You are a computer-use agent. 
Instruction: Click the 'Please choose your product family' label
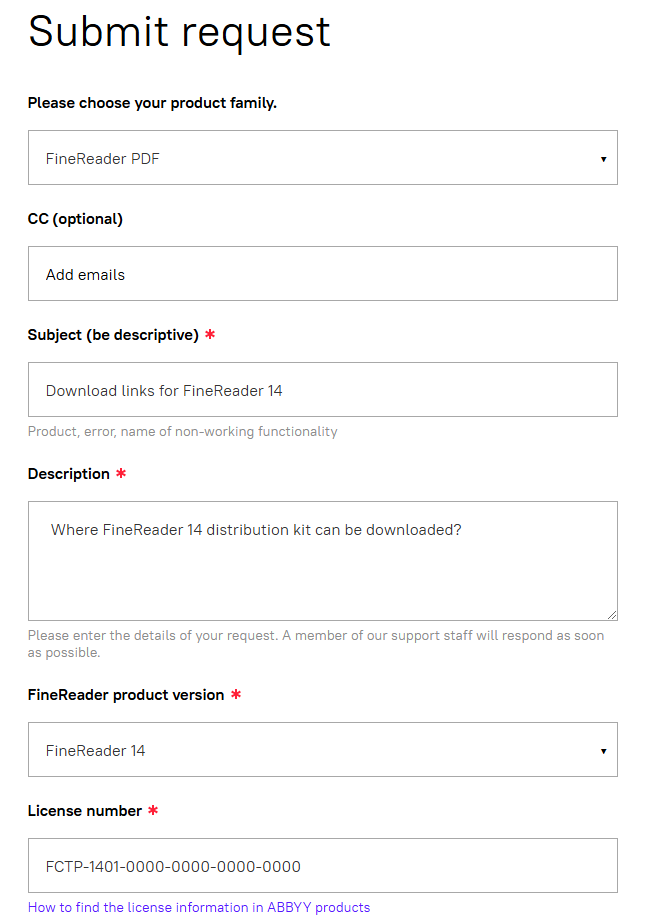(152, 103)
